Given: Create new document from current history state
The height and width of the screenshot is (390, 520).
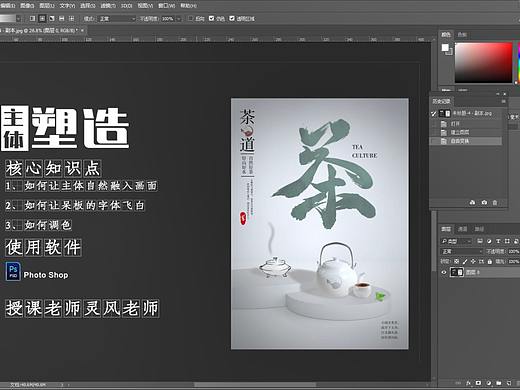Looking at the screenshot, I should coord(472,202).
